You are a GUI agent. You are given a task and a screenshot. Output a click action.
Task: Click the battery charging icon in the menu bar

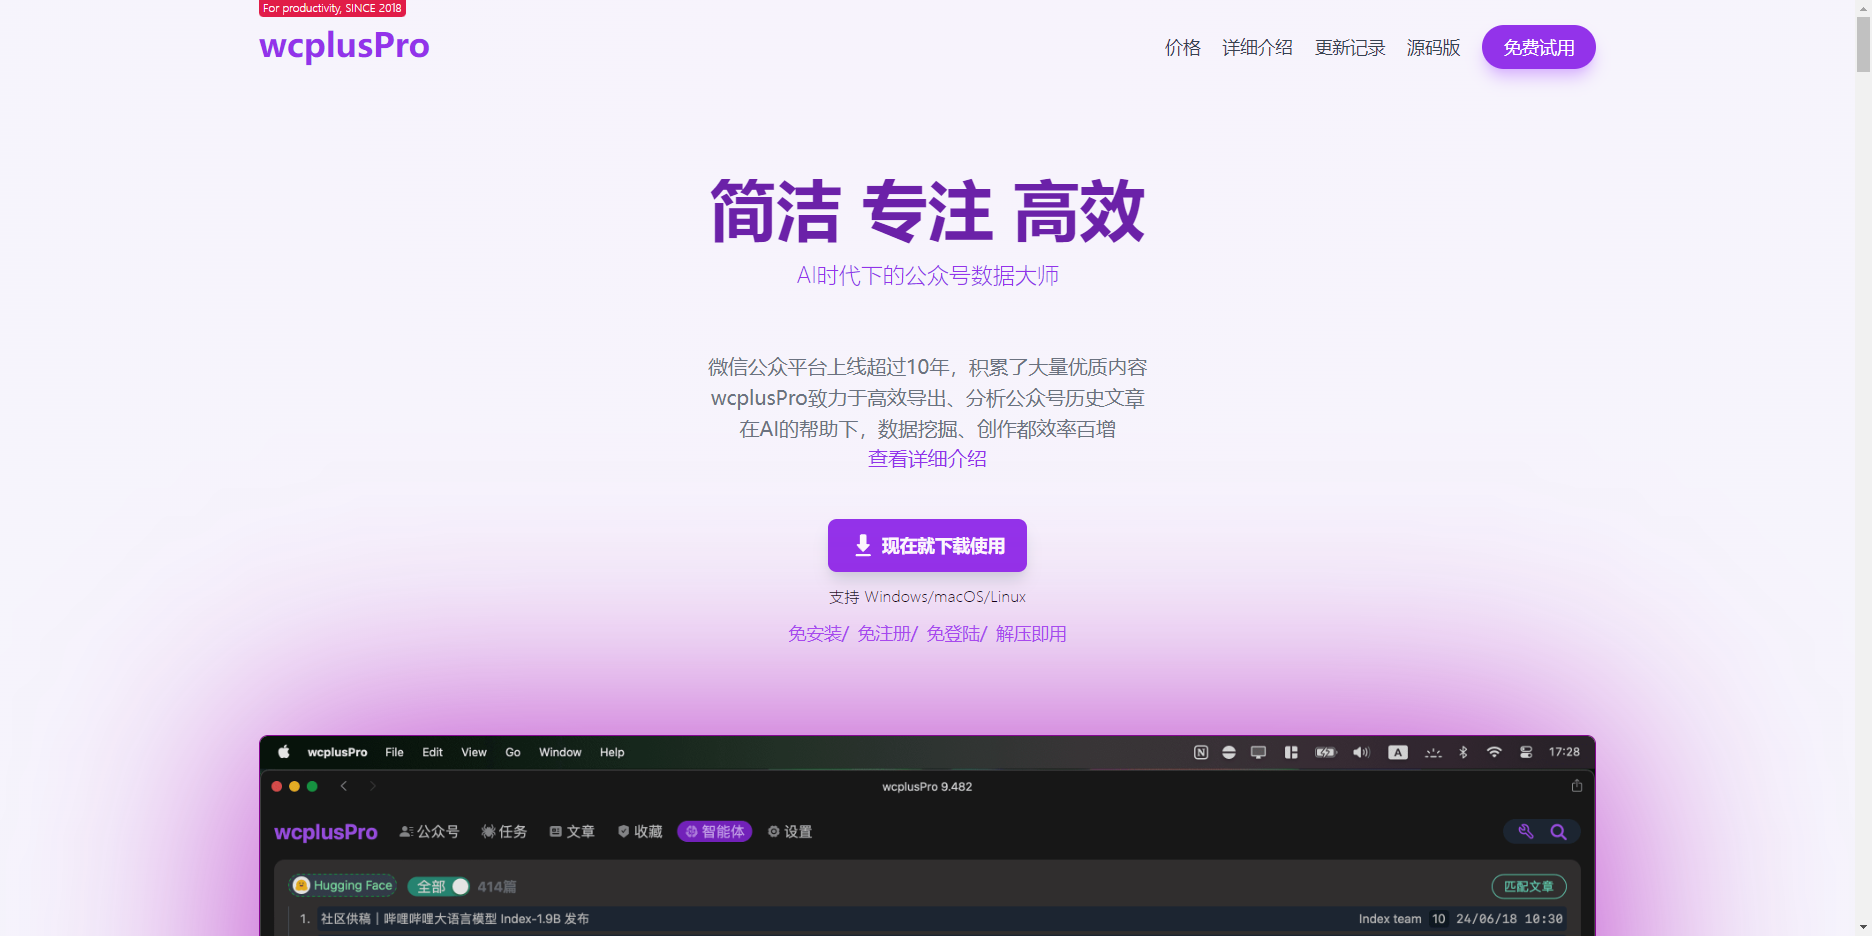(x=1326, y=752)
